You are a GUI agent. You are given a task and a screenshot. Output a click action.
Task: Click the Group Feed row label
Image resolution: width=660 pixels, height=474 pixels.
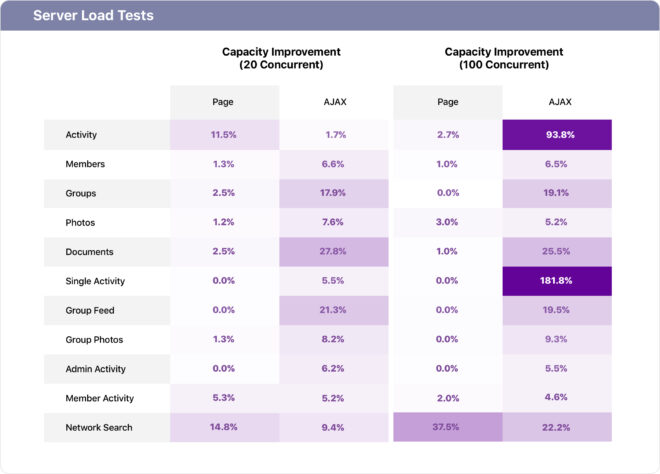pos(90,310)
